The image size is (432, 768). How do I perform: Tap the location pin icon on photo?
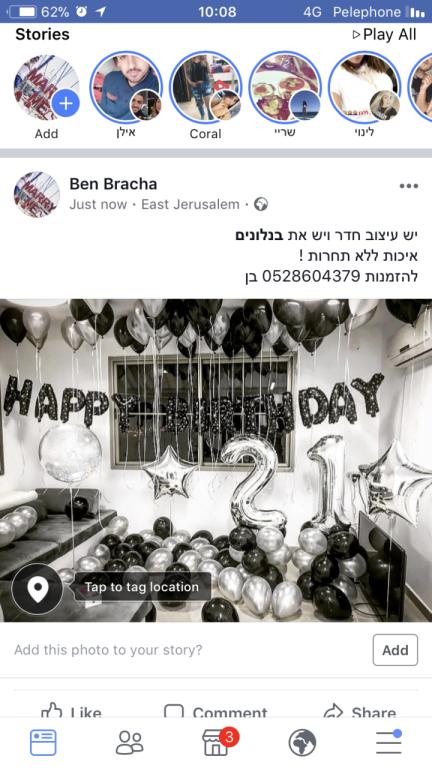tap(38, 589)
